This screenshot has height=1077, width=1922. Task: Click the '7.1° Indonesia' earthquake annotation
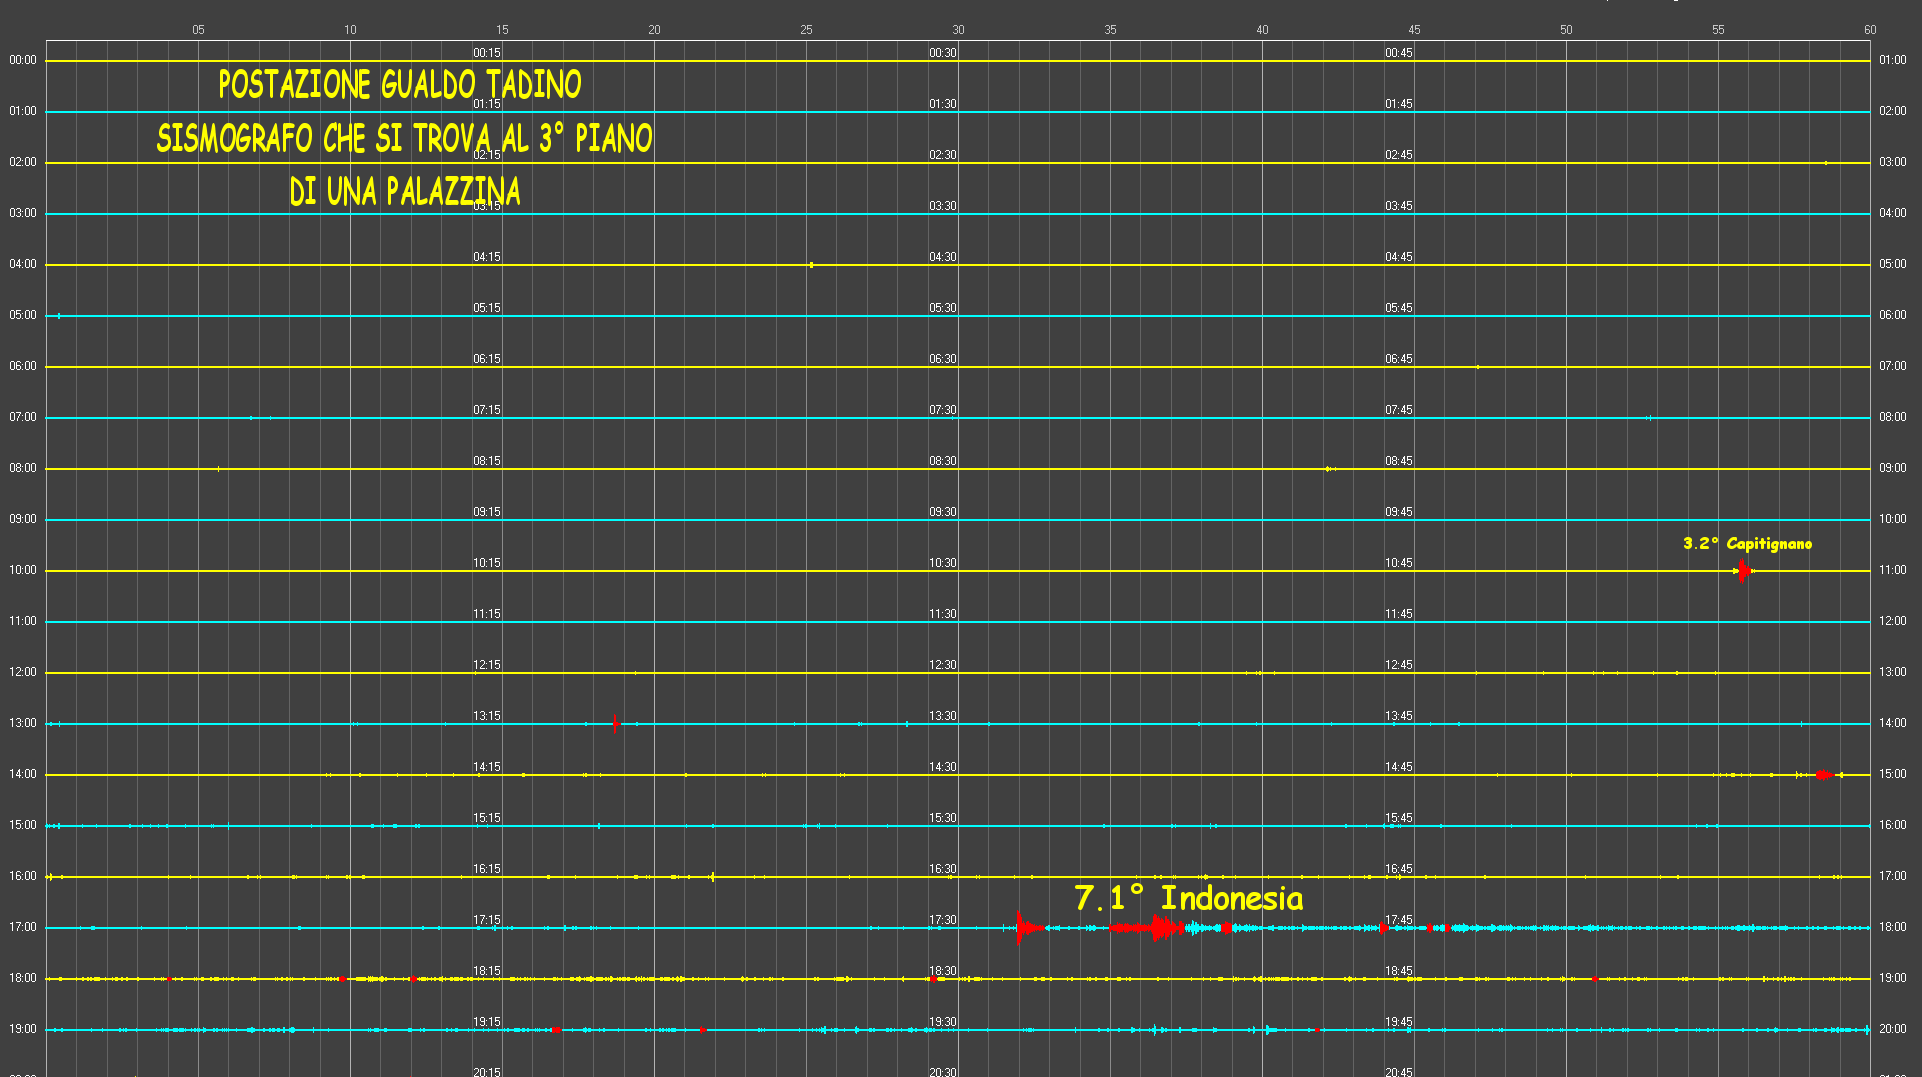tap(1188, 898)
